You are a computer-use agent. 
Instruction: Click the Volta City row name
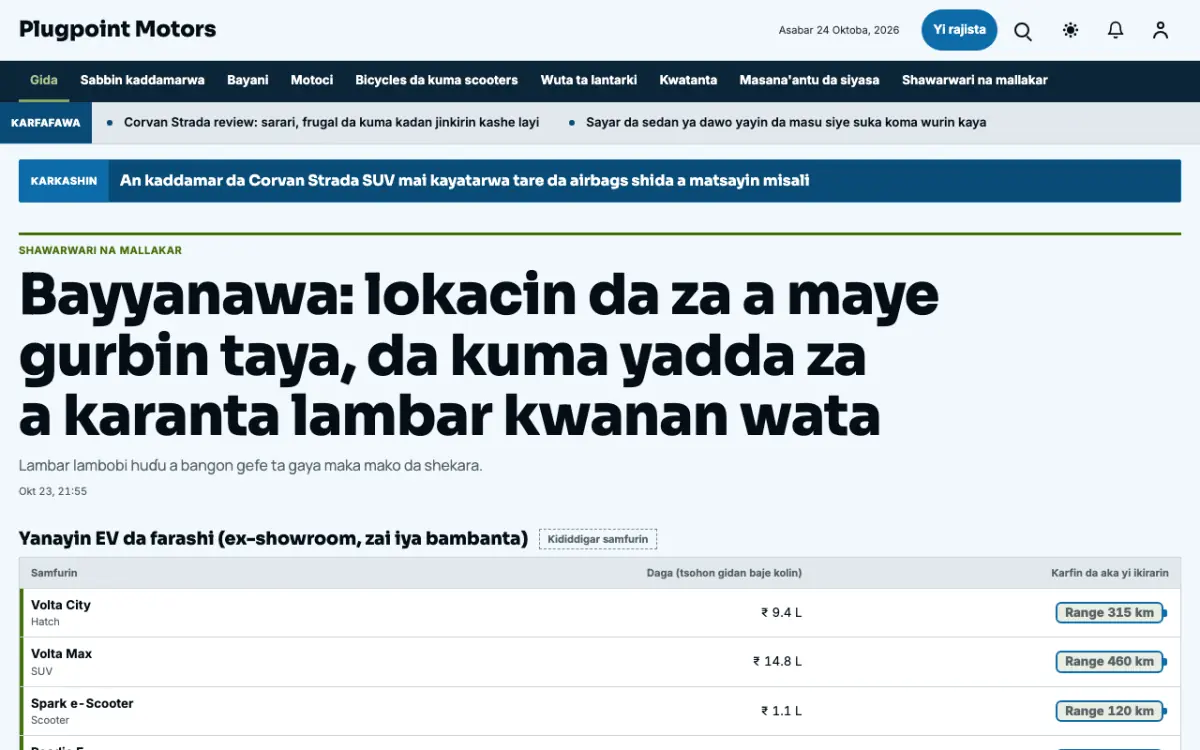pos(61,605)
